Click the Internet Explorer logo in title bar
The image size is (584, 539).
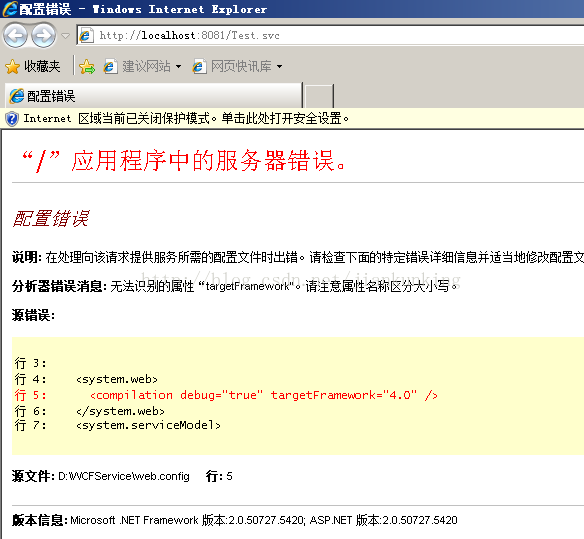click(x=10, y=9)
